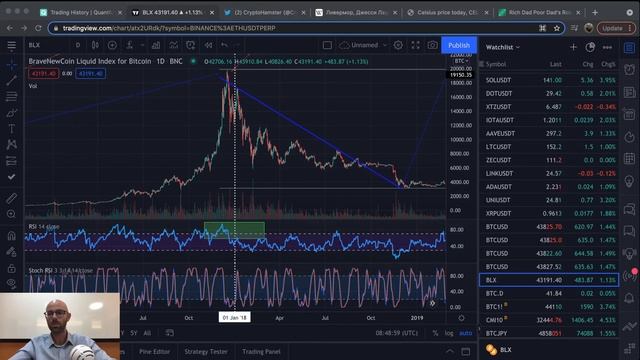Expand the indicators favorites dropdown arrow

[142, 45]
